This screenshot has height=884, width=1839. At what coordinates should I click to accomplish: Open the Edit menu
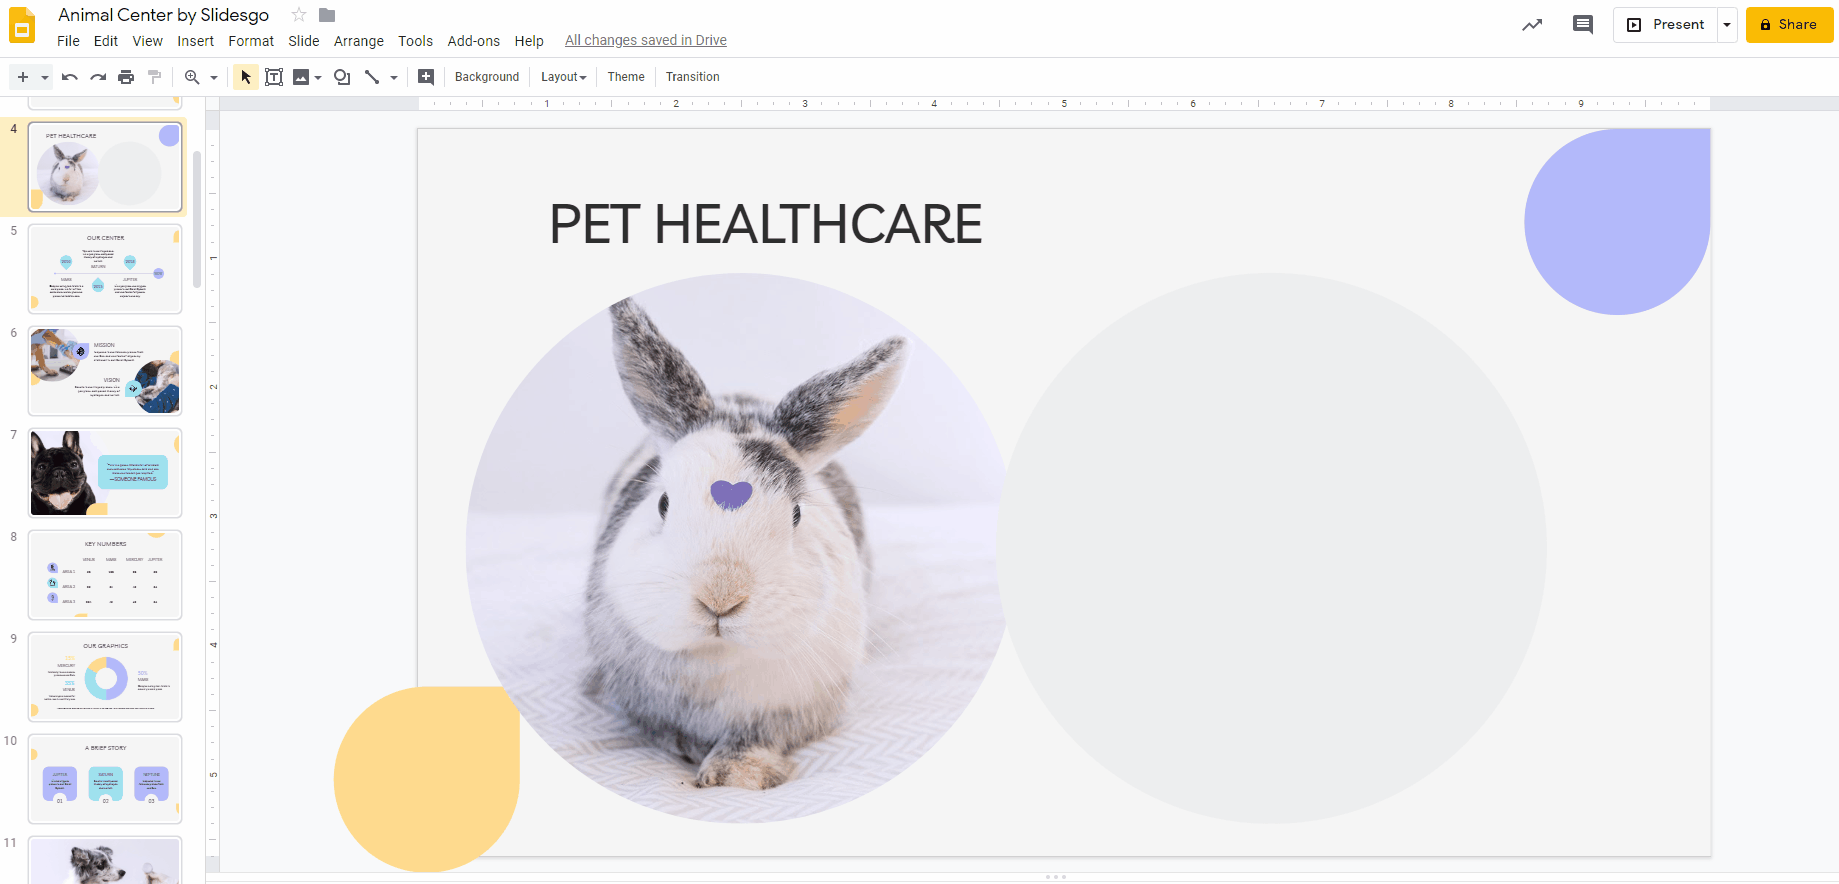pyautogui.click(x=106, y=41)
